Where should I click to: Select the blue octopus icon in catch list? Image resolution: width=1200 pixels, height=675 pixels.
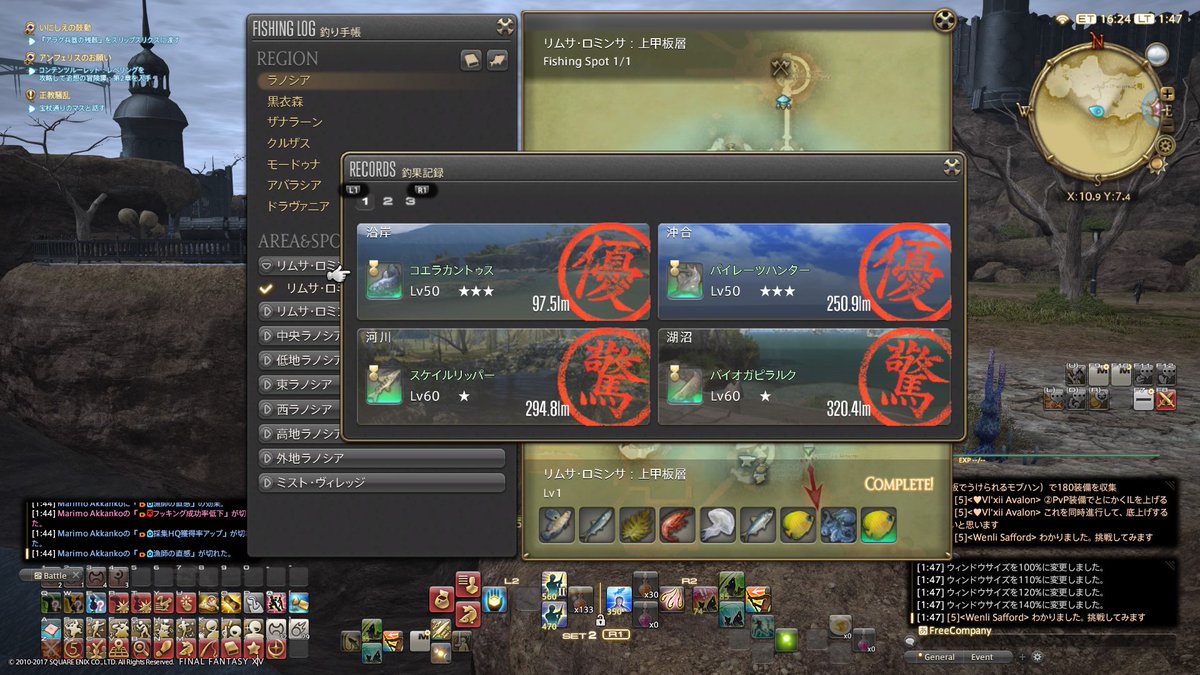point(837,525)
